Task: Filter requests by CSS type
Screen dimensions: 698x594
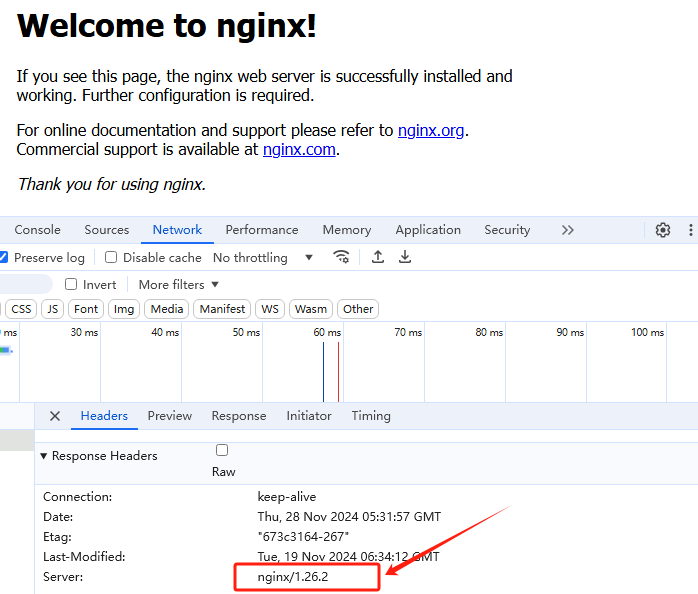Action: point(21,309)
